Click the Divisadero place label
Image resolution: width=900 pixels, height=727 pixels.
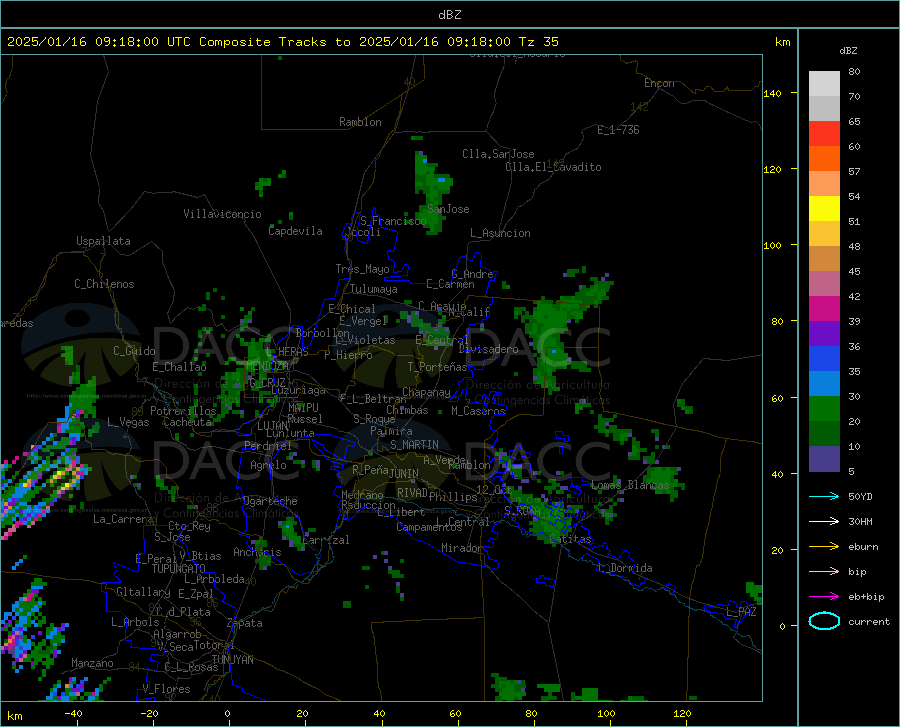[488, 349]
